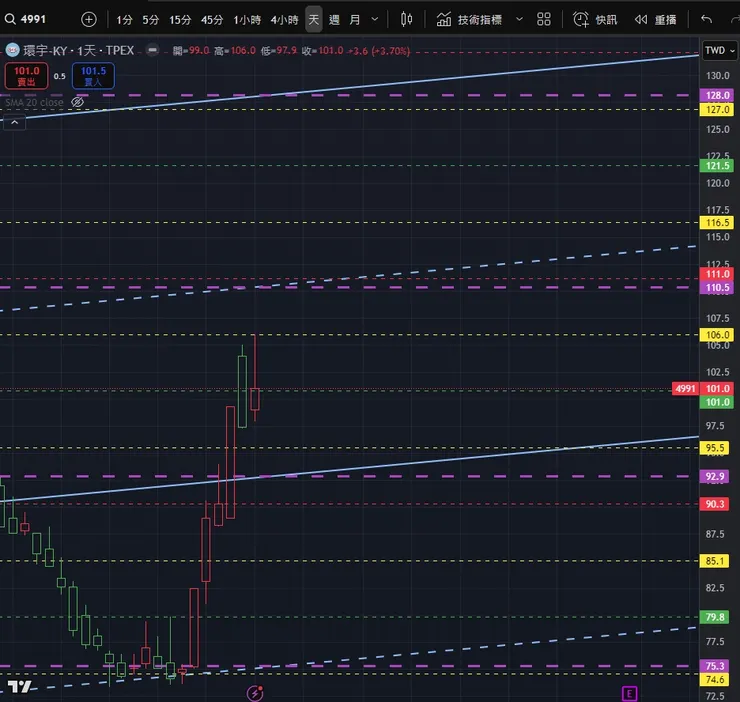Screen dimensions: 740x702
Task: Click the undo arrow
Action: (706, 19)
